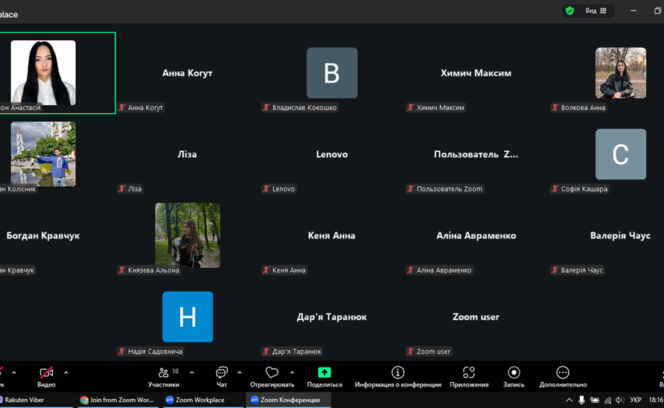
Task: Open the Дополнительно more options menu
Action: point(562,375)
